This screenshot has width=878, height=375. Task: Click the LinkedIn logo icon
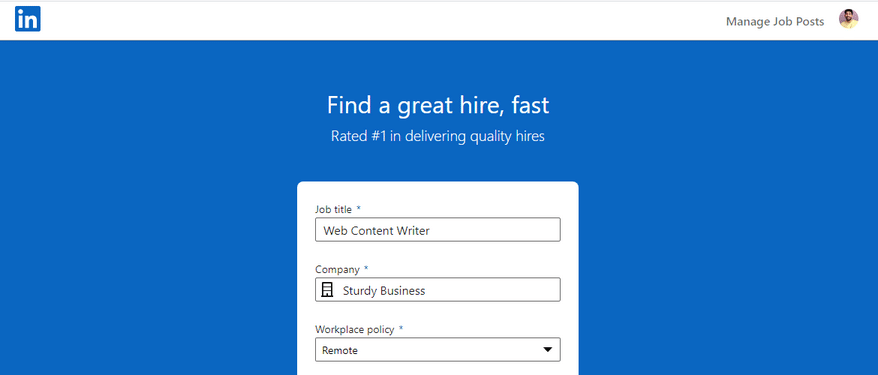(27, 19)
